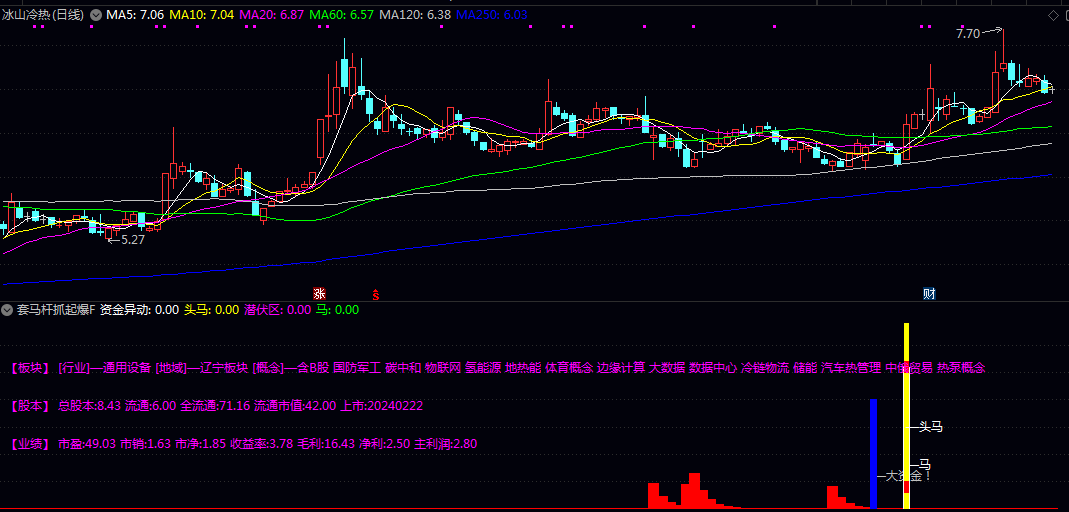Click the 【股本】 row heading
The width and height of the screenshot is (1069, 512).
(30, 406)
